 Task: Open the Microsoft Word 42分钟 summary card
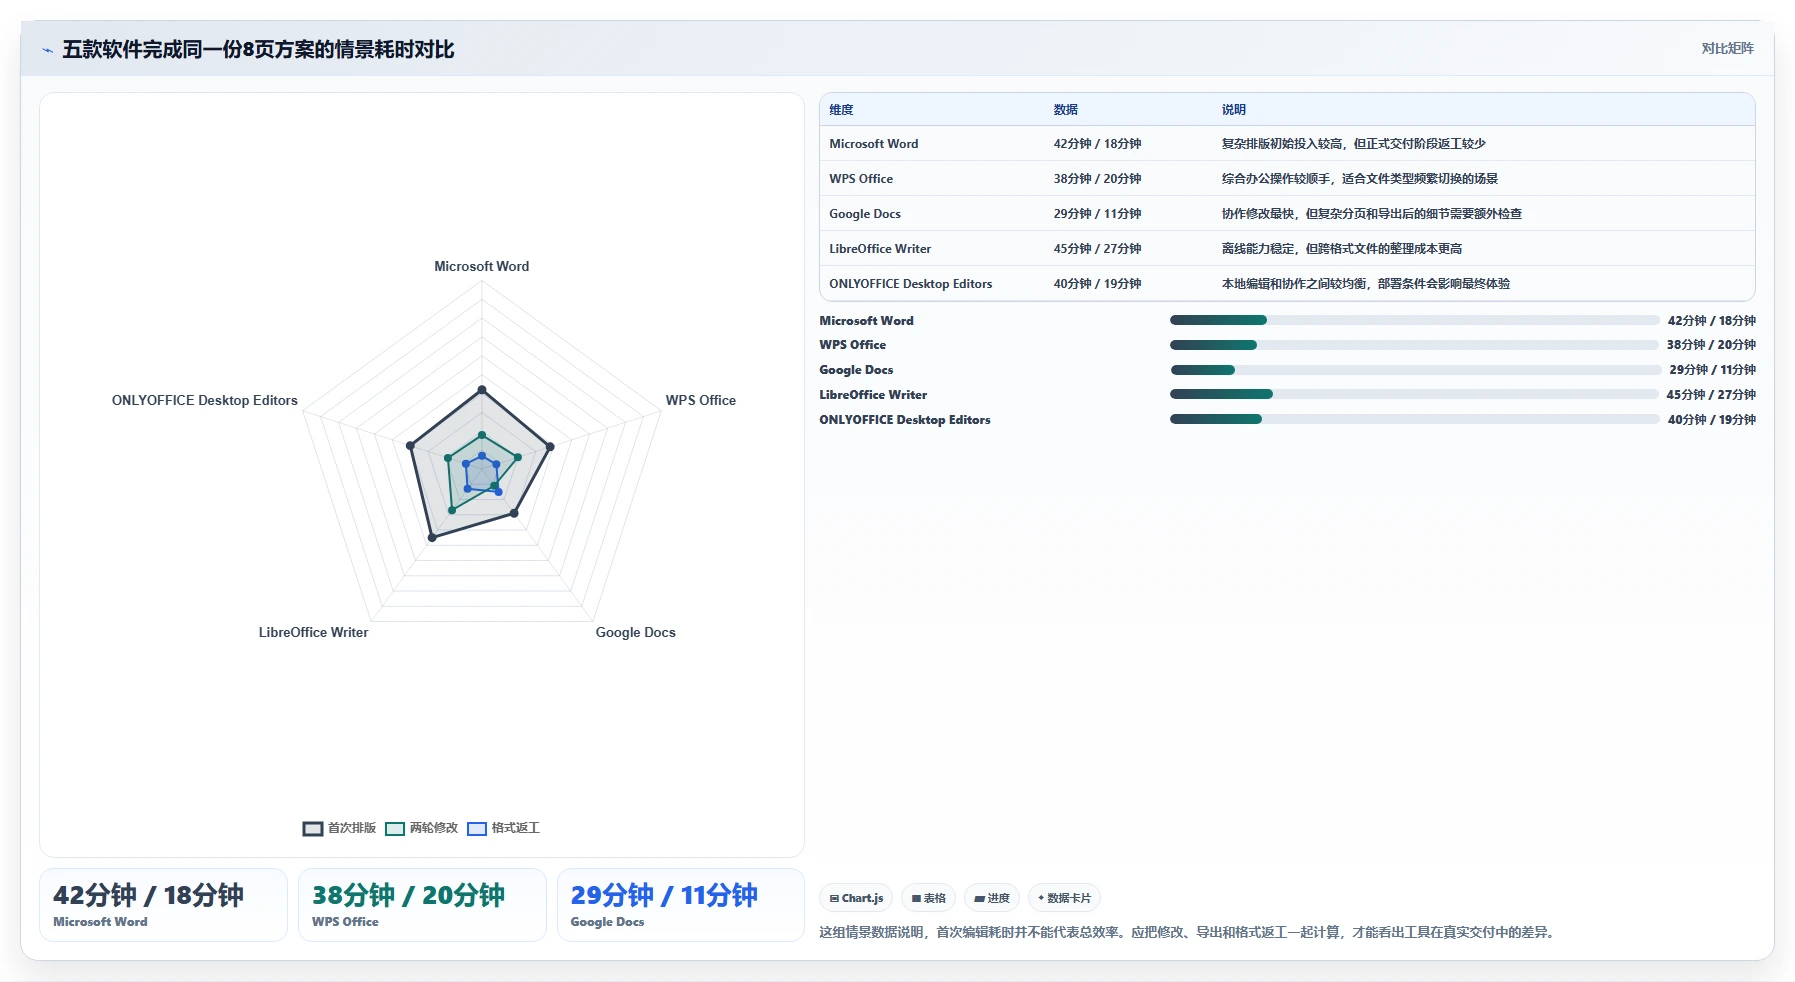coord(163,905)
